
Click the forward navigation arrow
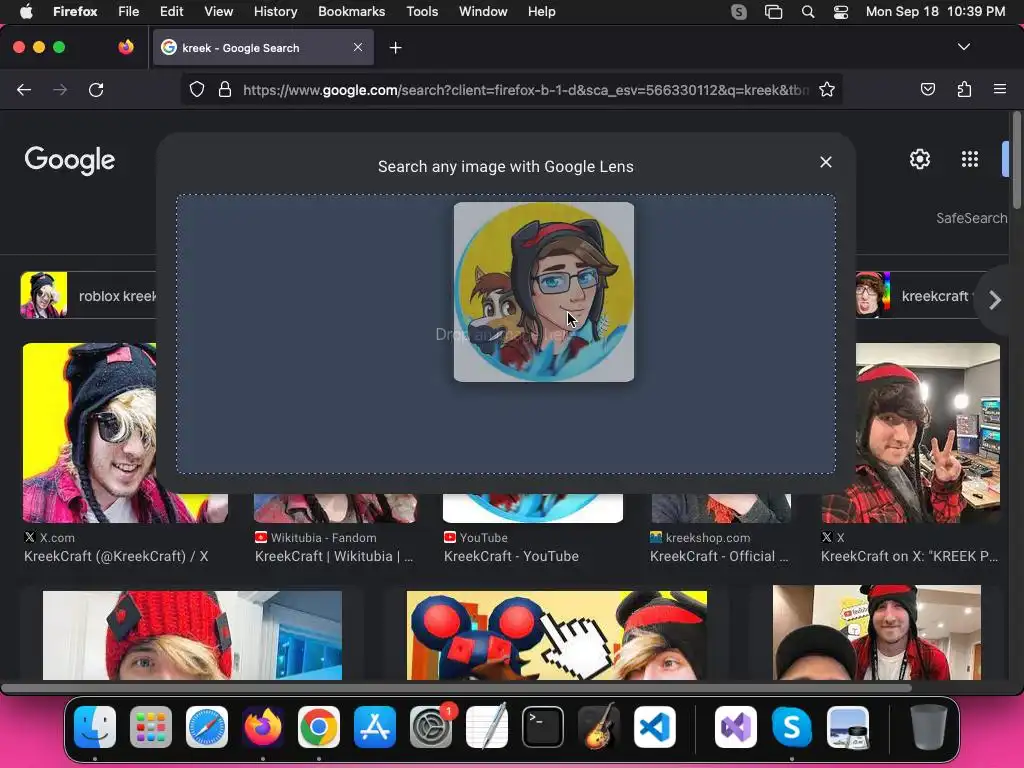pos(60,89)
